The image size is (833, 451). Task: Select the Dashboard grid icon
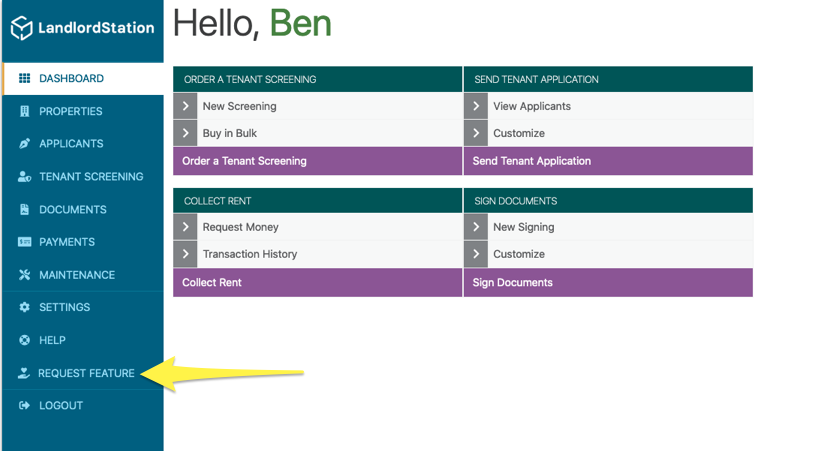[24, 78]
